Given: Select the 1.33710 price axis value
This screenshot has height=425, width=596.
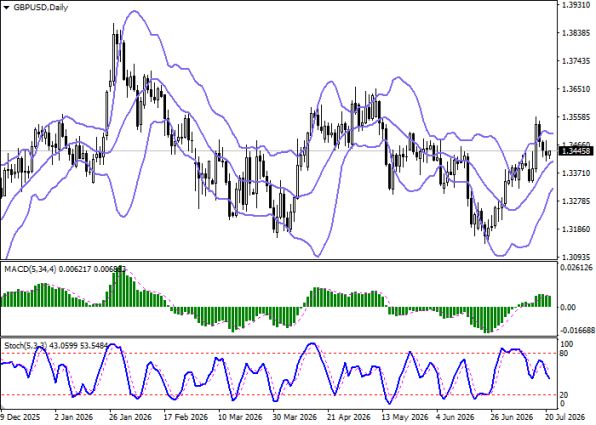Looking at the screenshot, I should 576,173.
